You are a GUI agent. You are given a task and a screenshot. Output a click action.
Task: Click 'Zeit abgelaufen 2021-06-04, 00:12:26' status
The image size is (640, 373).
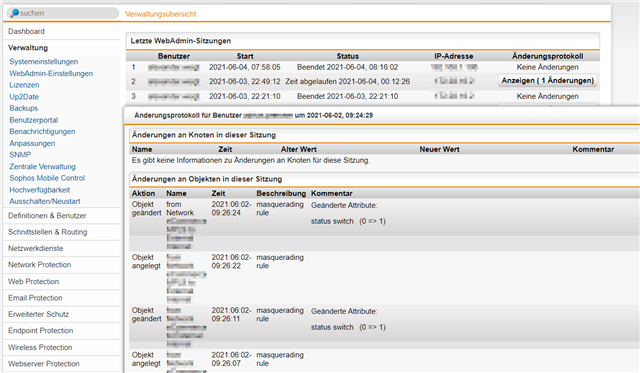(347, 81)
